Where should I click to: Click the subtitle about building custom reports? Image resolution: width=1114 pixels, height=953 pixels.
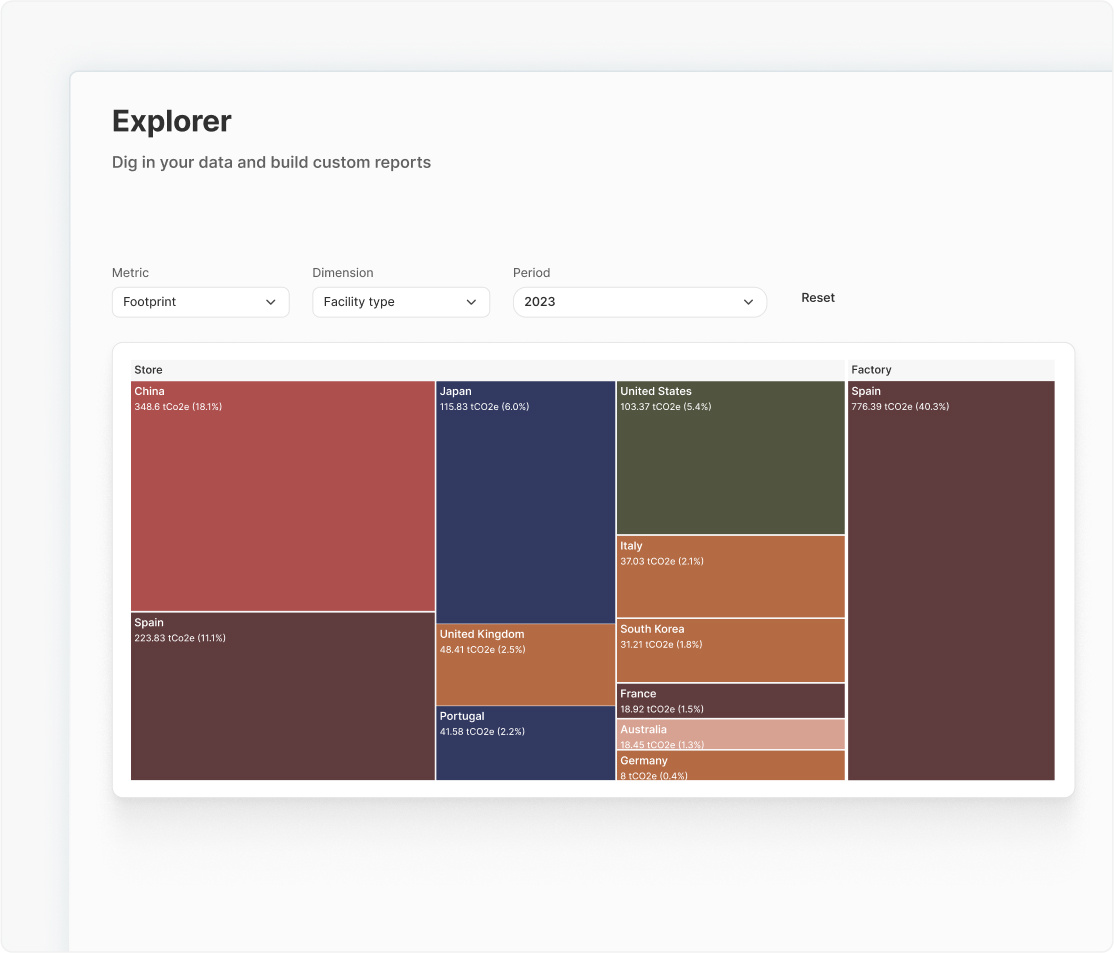click(271, 163)
